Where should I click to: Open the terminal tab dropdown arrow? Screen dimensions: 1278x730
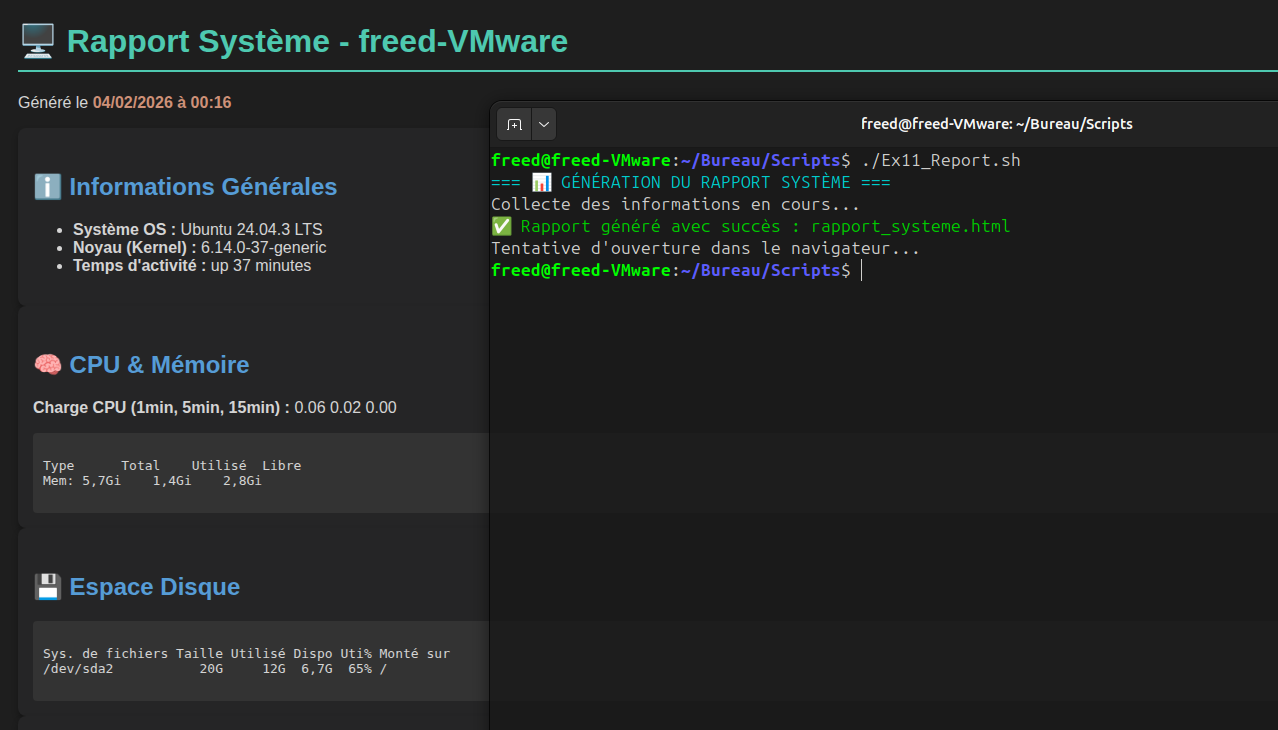coord(544,124)
